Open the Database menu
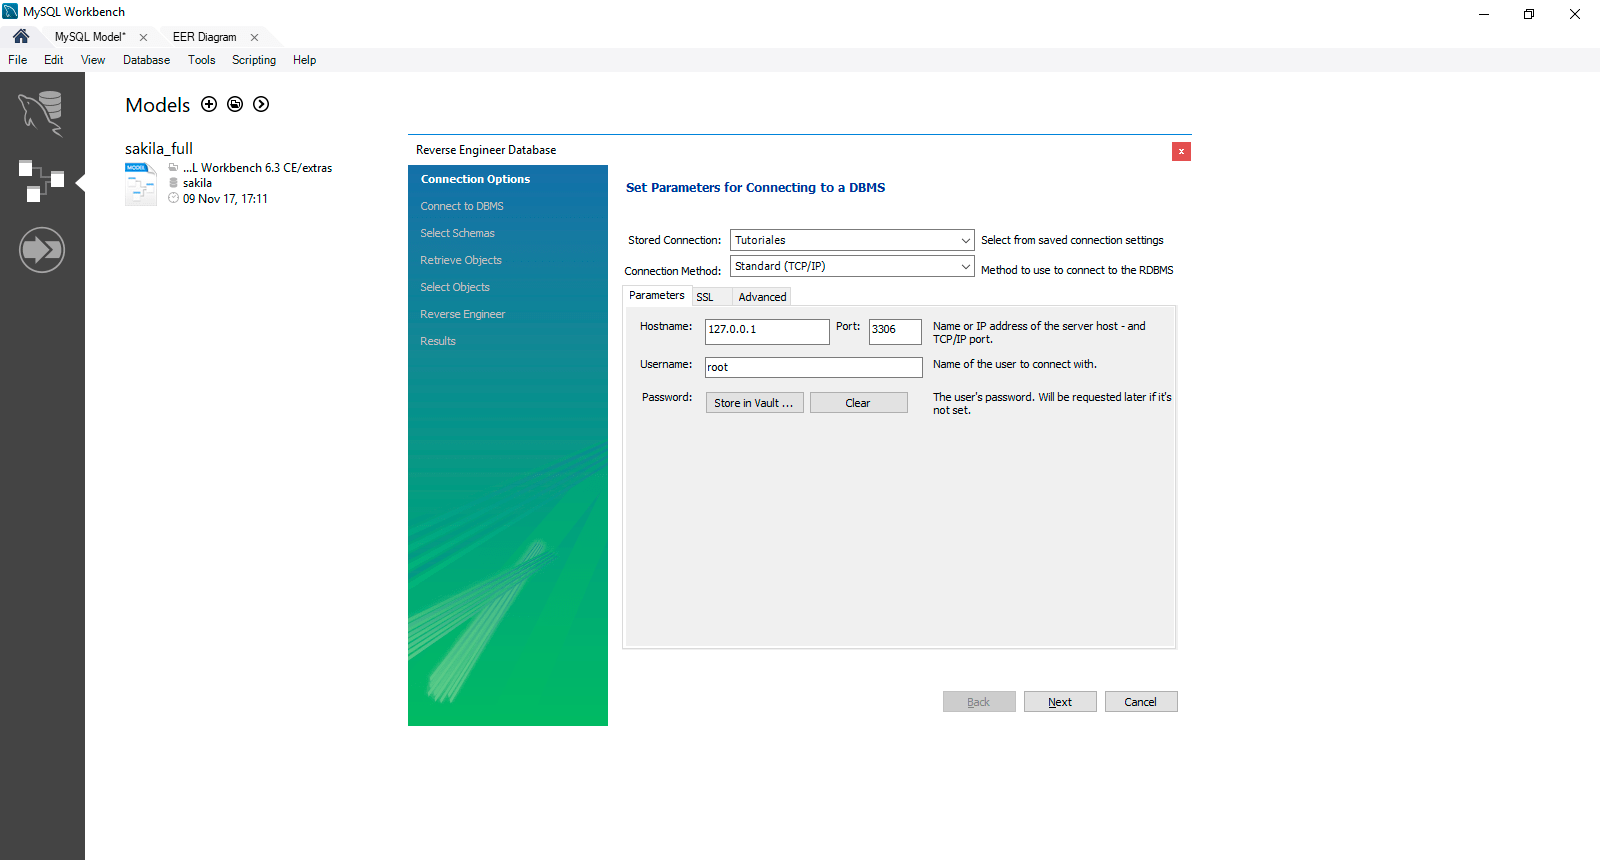Screen dimensions: 1600x860 pos(146,60)
